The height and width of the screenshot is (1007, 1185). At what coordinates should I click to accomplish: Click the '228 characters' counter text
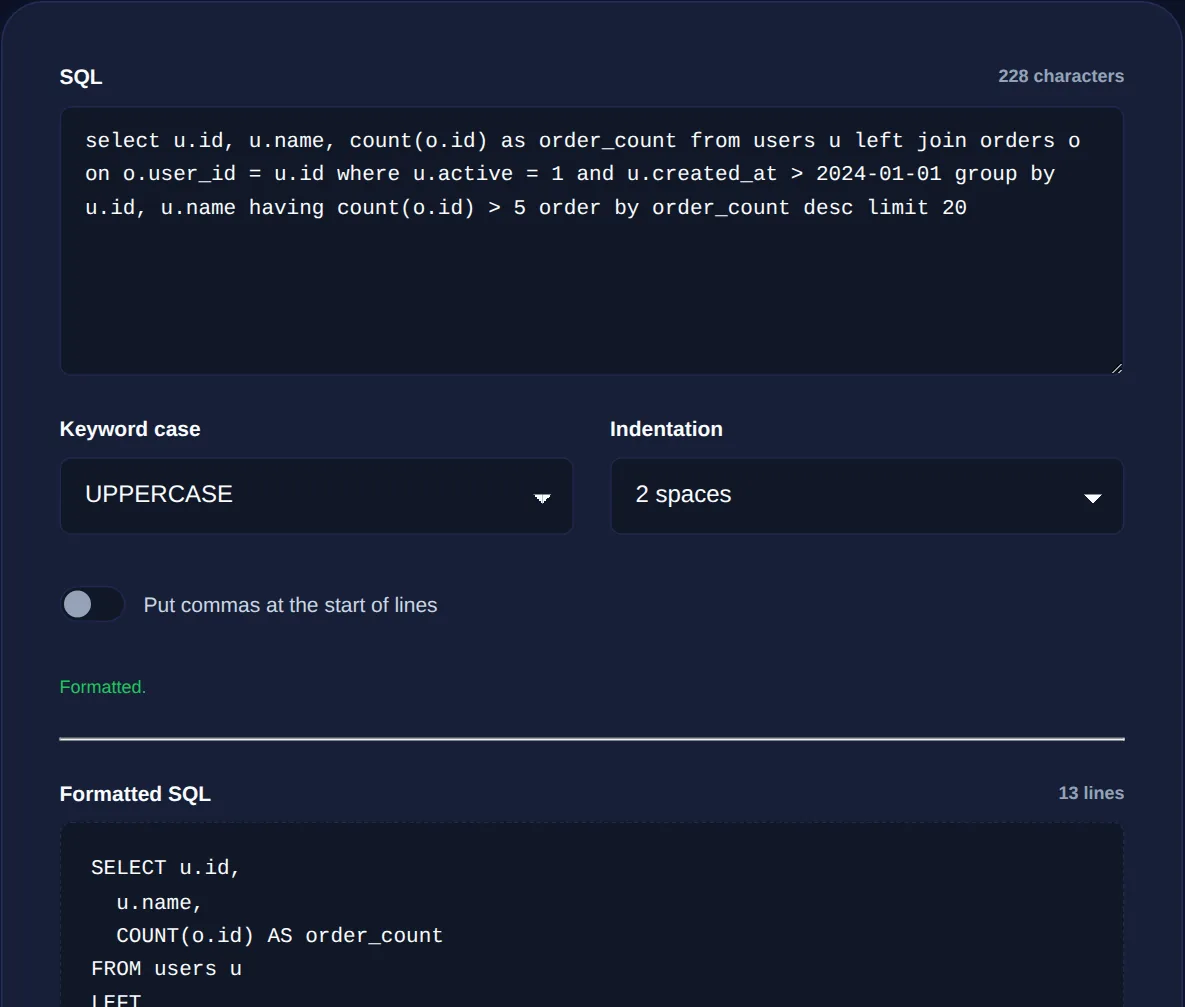pos(1060,76)
